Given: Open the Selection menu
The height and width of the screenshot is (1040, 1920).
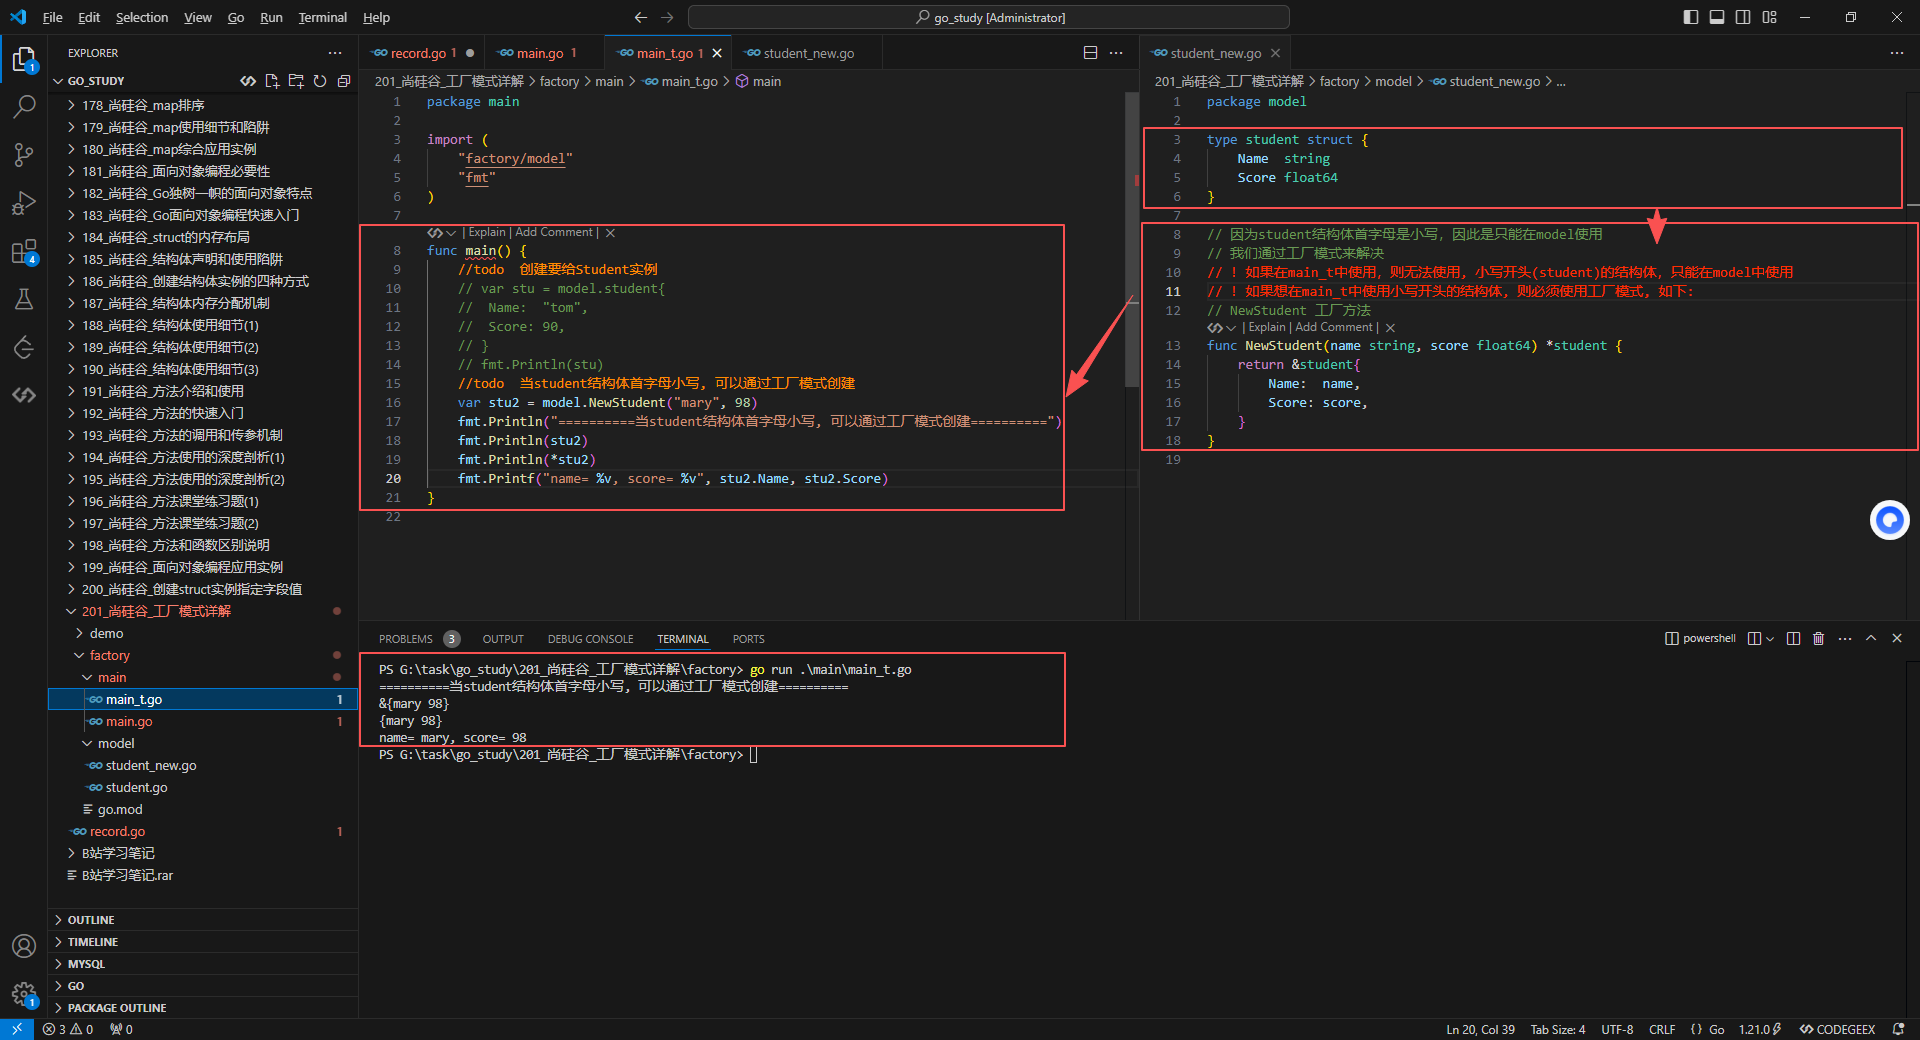Looking at the screenshot, I should 142,17.
